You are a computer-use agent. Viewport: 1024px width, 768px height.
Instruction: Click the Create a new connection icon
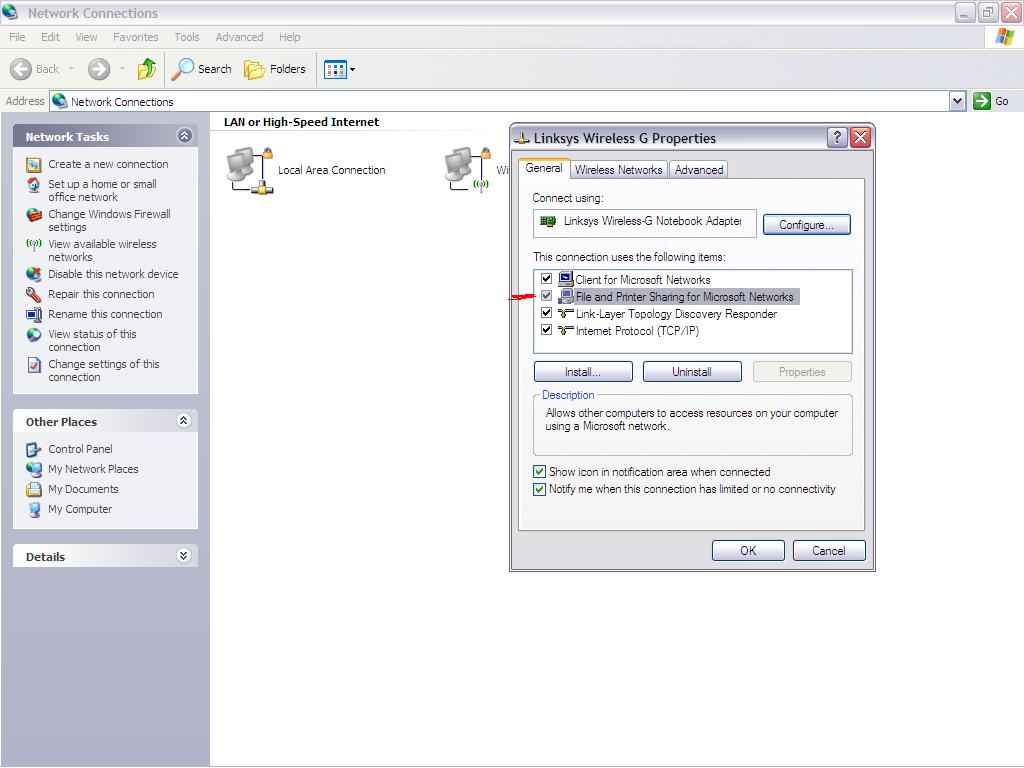[34, 165]
